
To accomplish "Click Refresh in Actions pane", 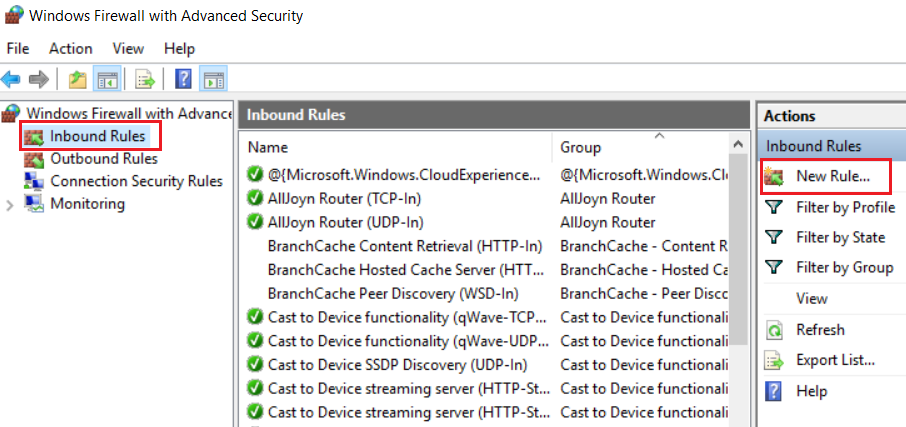I will pyautogui.click(x=820, y=330).
